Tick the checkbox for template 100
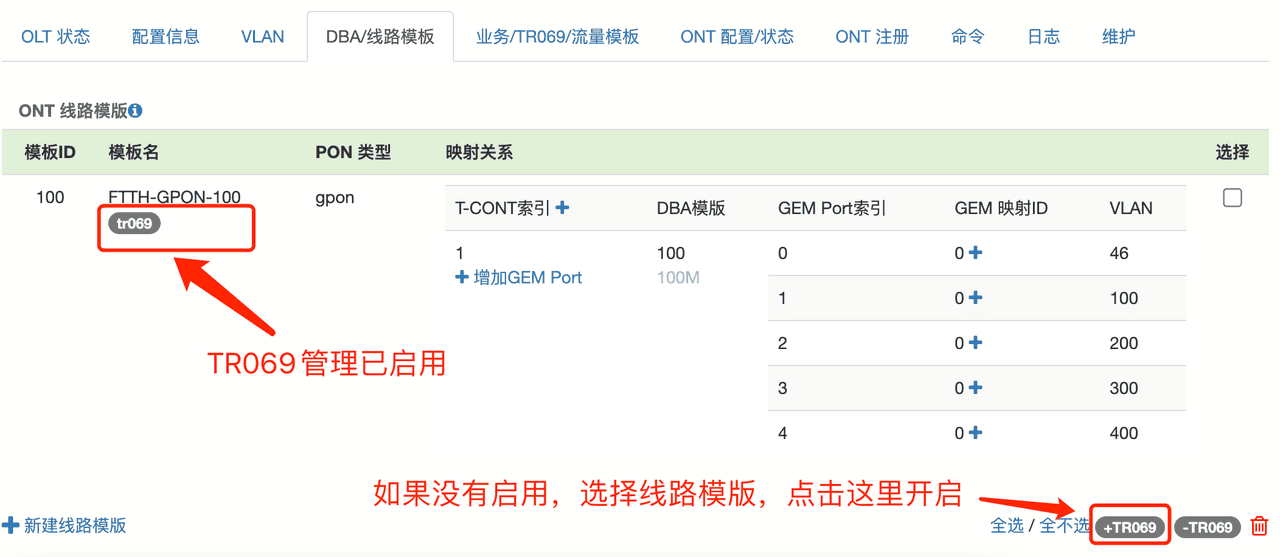 (1232, 198)
